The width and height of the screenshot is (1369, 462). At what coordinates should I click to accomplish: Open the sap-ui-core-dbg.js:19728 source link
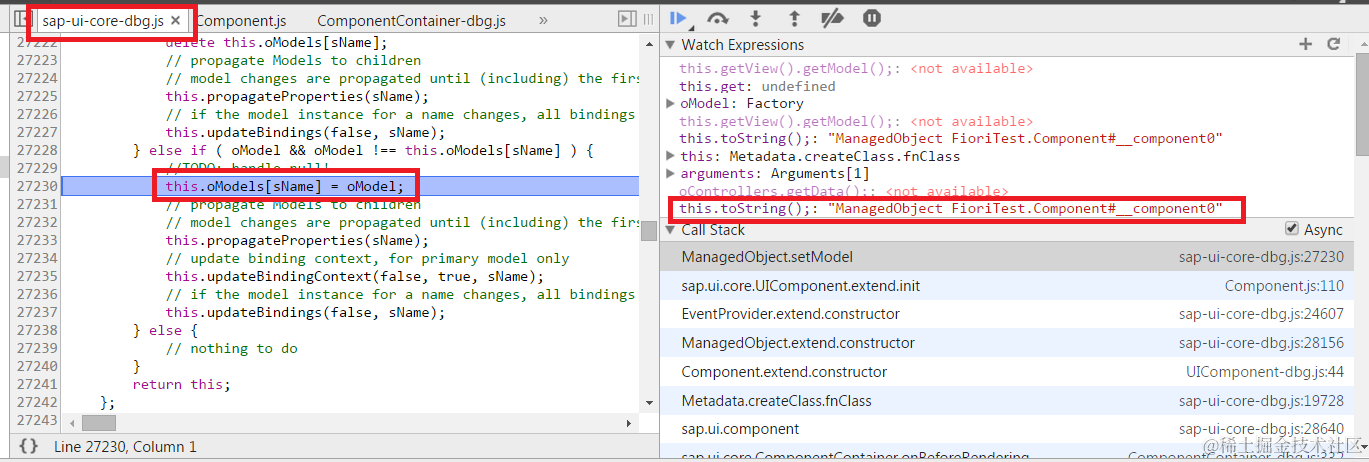tap(1261, 401)
